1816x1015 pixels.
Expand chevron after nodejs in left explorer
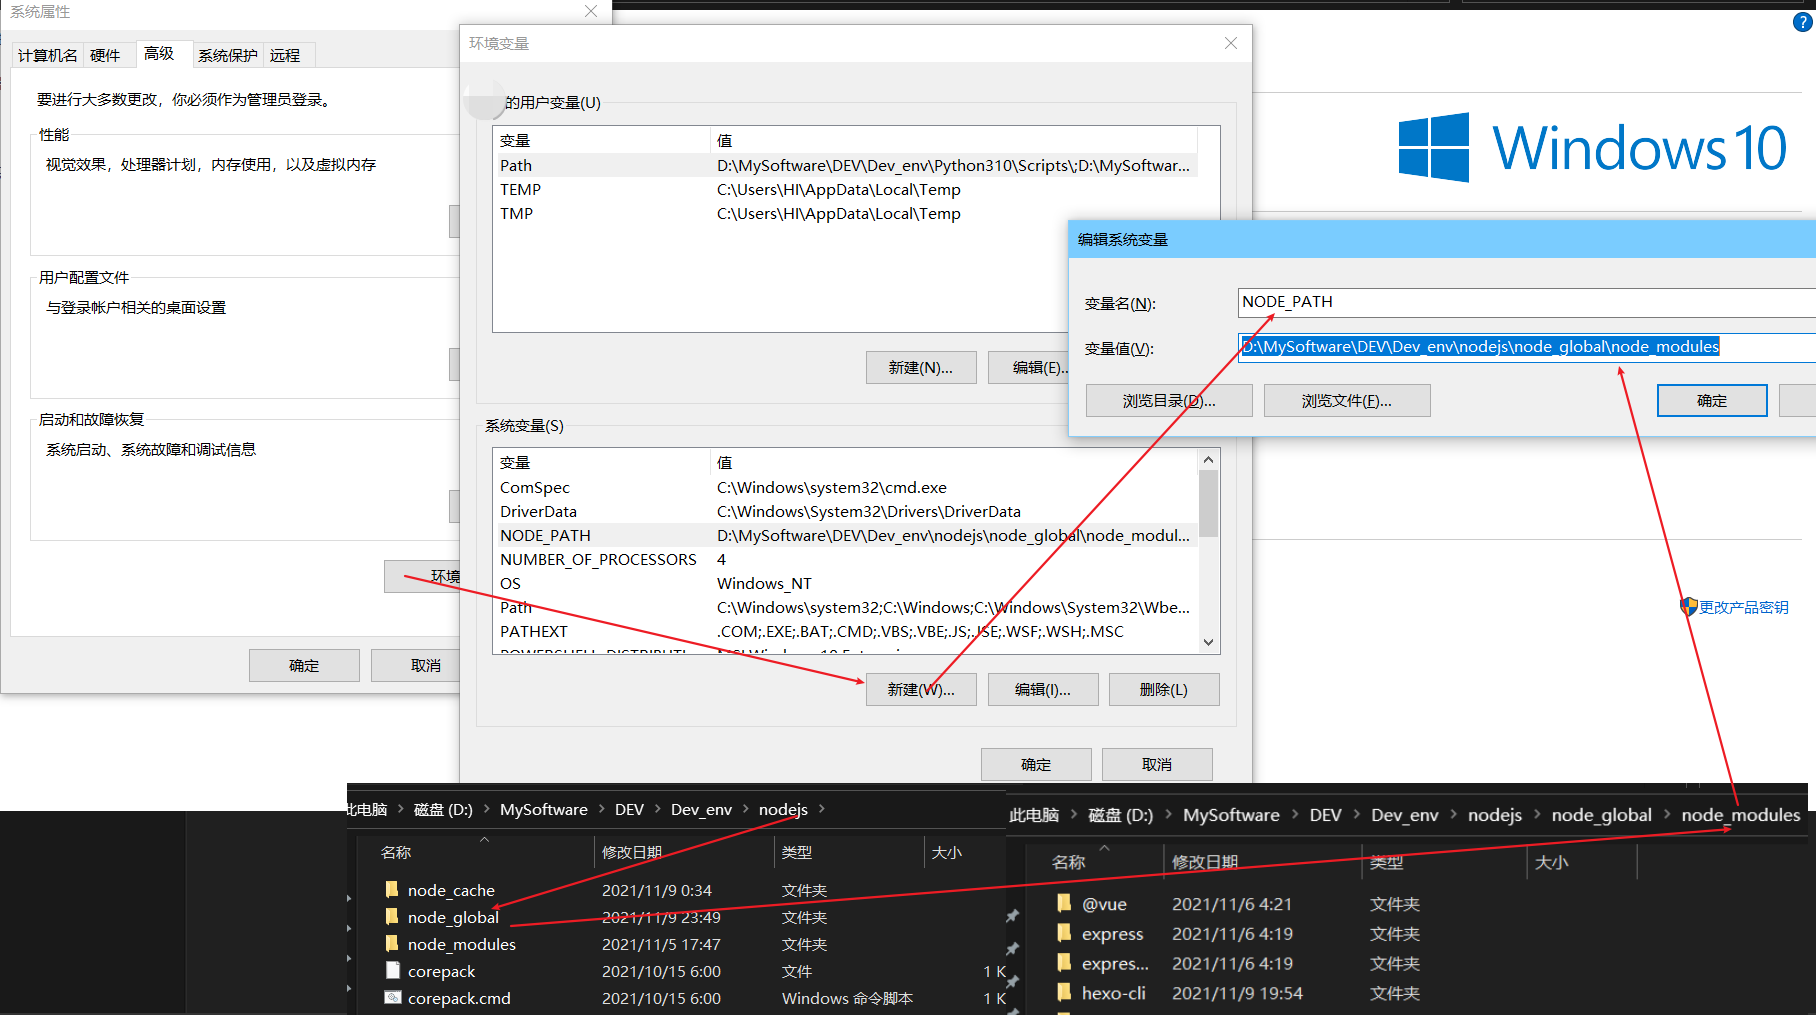(822, 809)
